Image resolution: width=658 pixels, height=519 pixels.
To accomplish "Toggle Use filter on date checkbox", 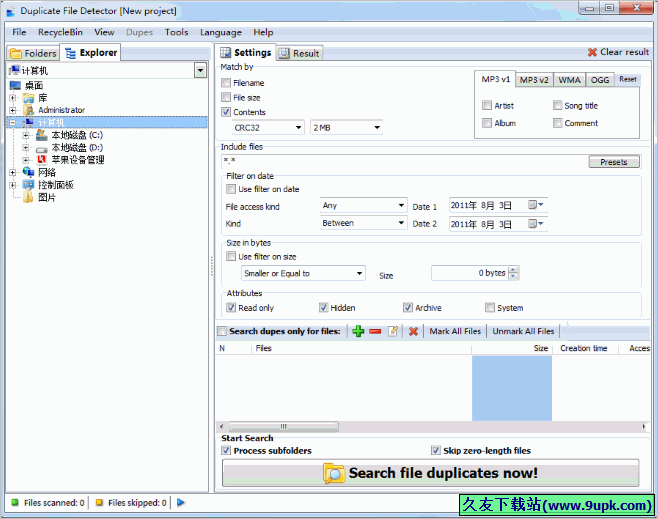I will coord(231,189).
